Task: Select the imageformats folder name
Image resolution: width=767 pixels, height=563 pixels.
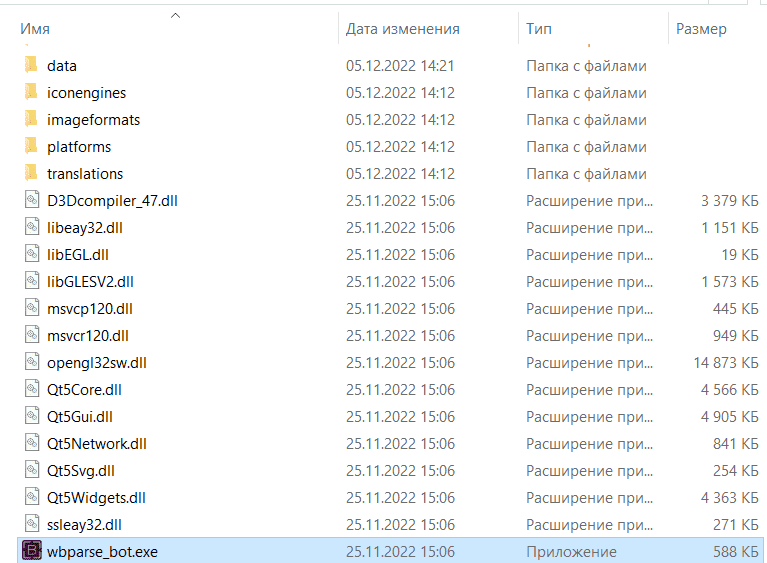Action: [x=93, y=120]
